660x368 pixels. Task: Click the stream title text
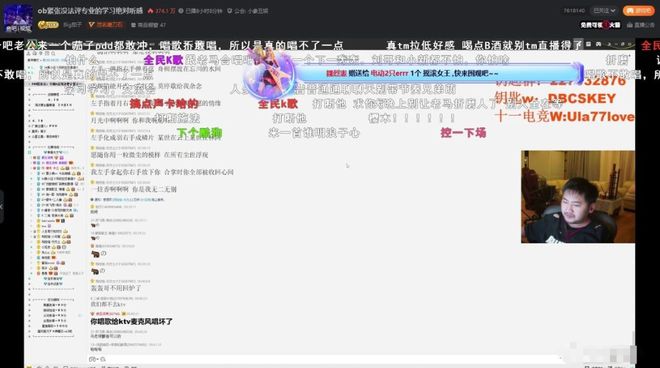tap(90, 11)
